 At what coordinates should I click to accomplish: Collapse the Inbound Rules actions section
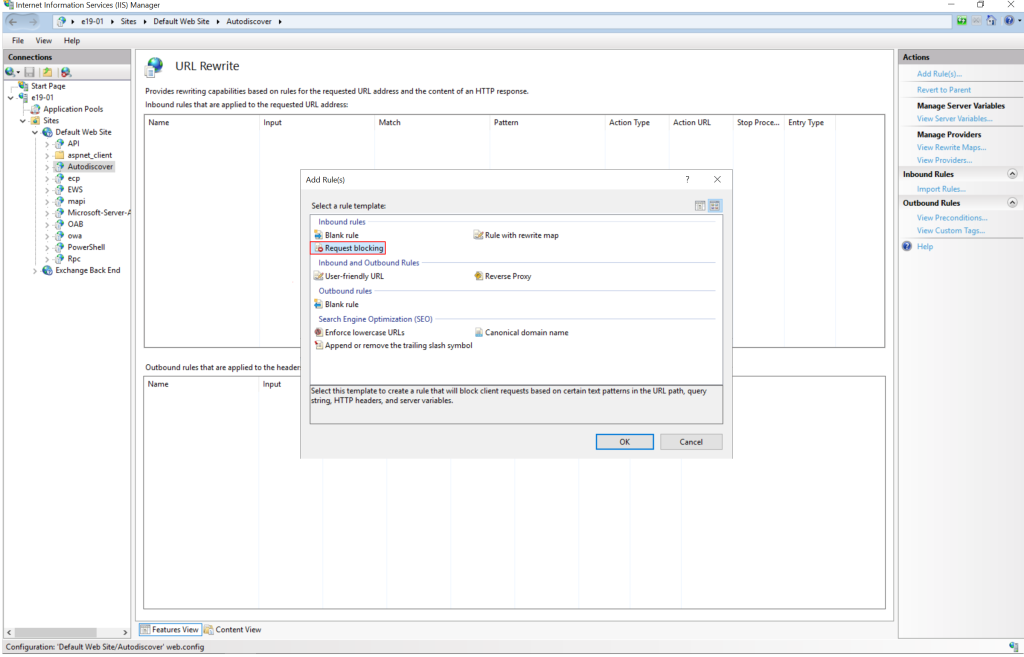coord(1012,174)
